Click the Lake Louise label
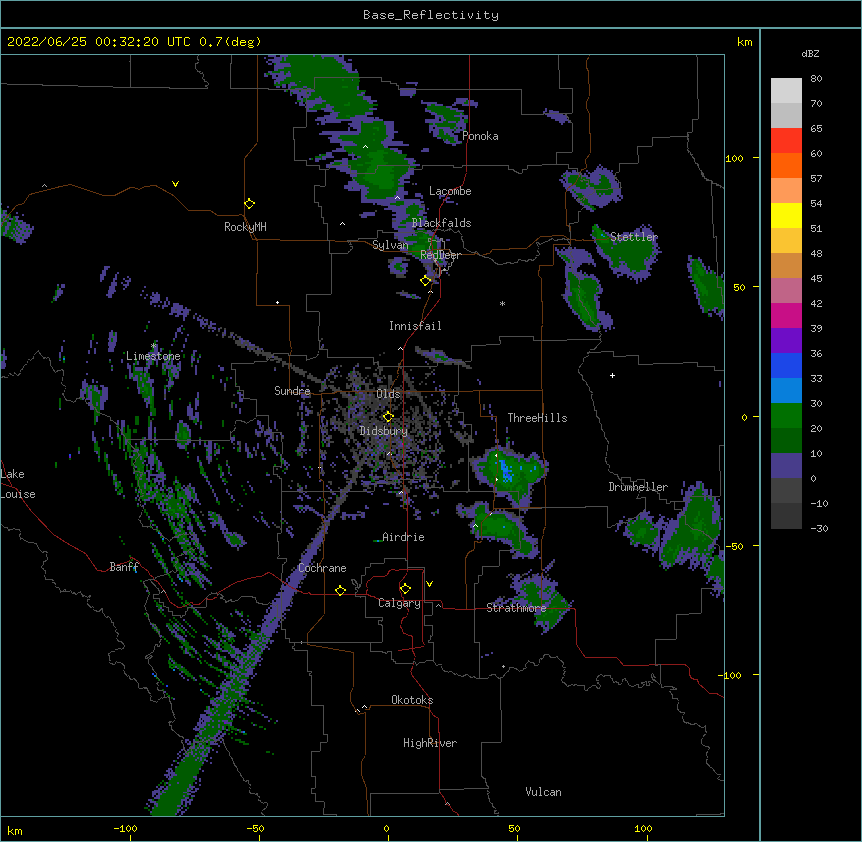The width and height of the screenshot is (862, 842). click(x=18, y=484)
